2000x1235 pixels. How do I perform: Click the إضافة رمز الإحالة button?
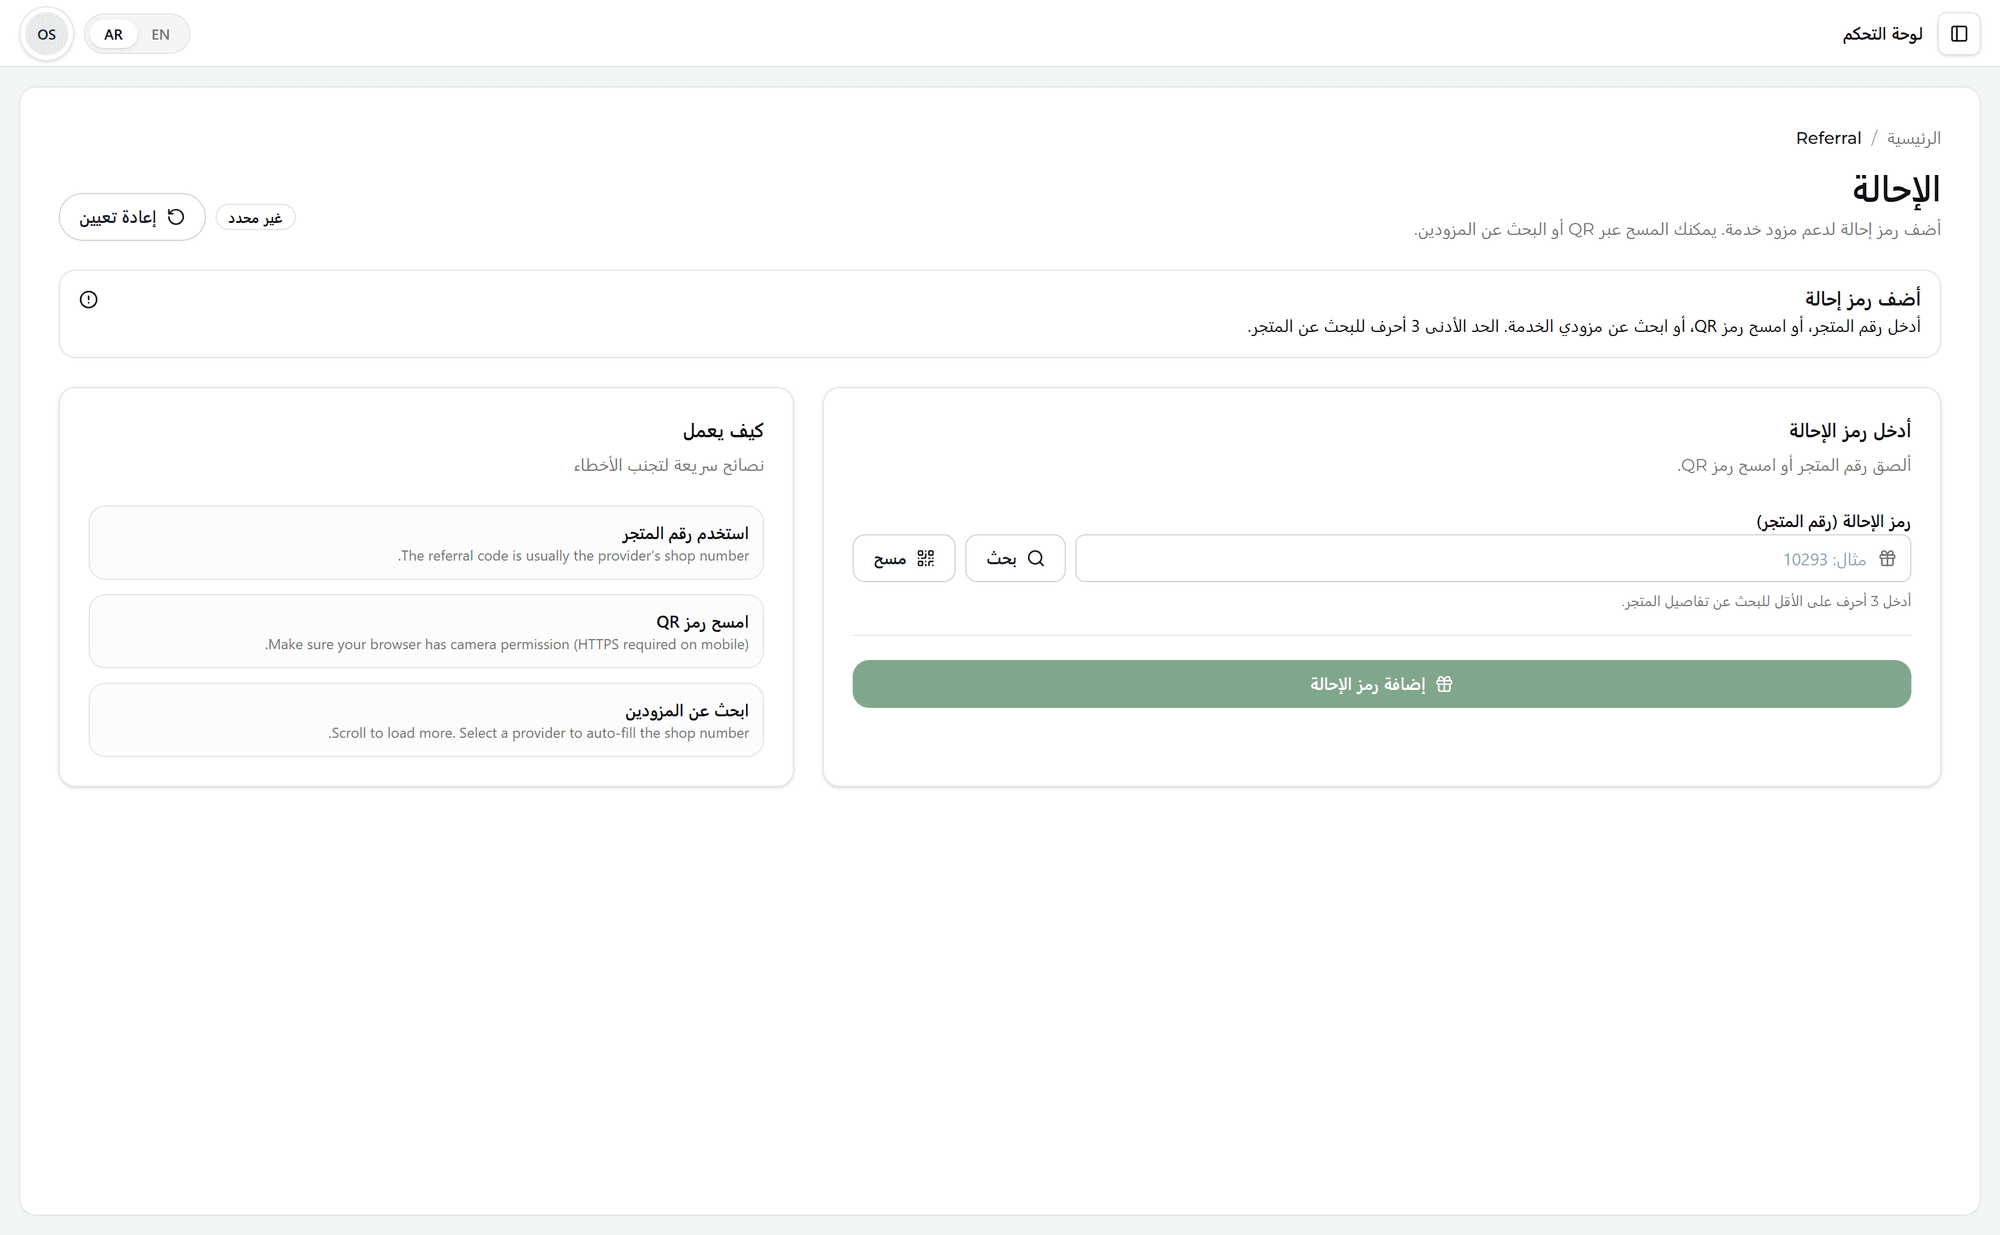click(x=1381, y=684)
